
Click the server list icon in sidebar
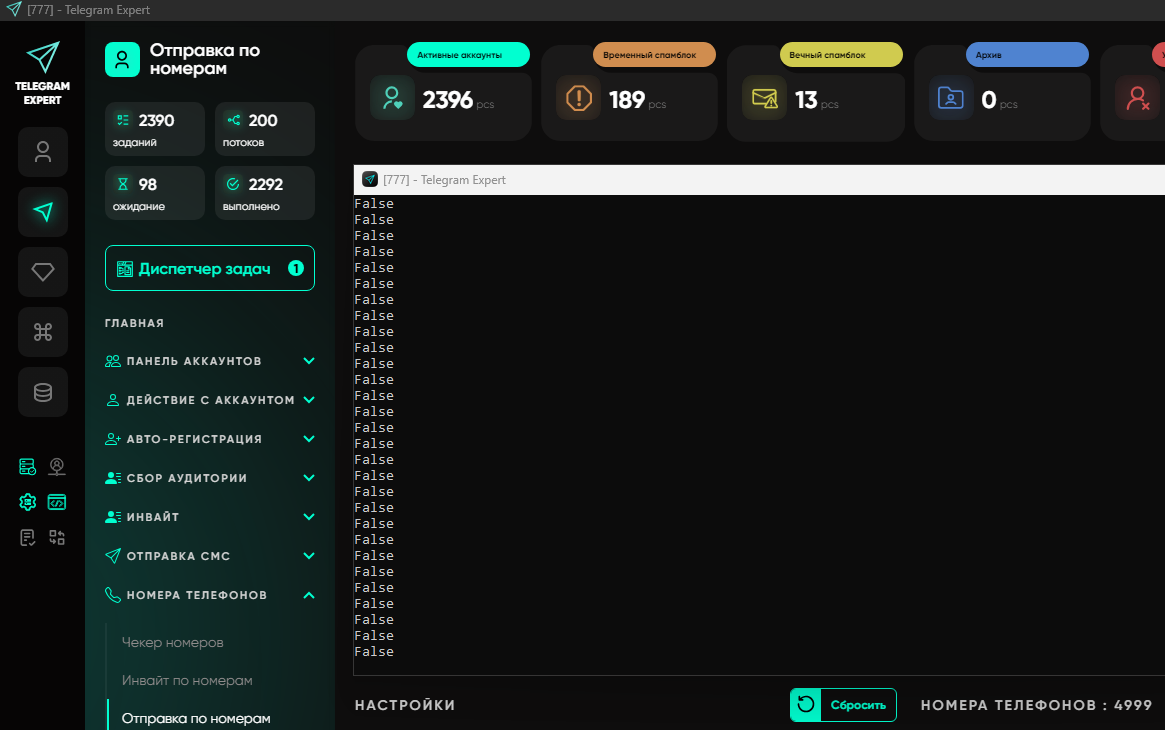28,467
